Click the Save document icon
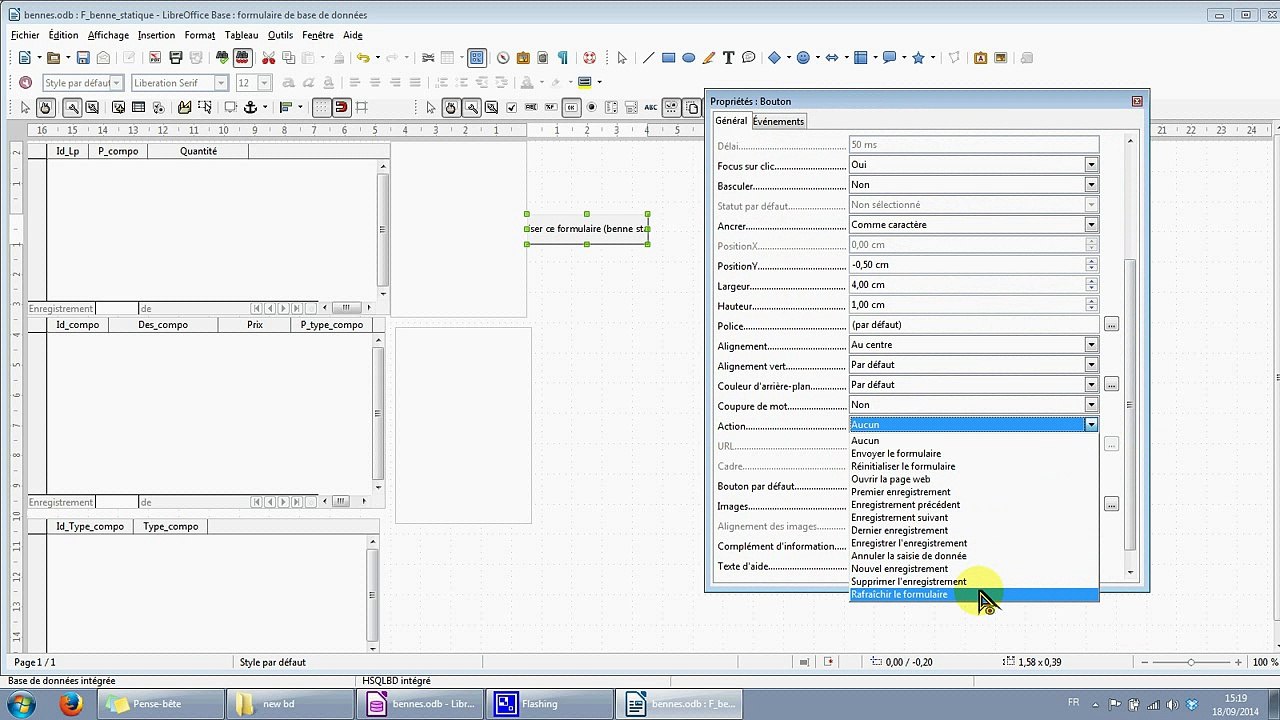The width and height of the screenshot is (1280, 720). [x=83, y=58]
